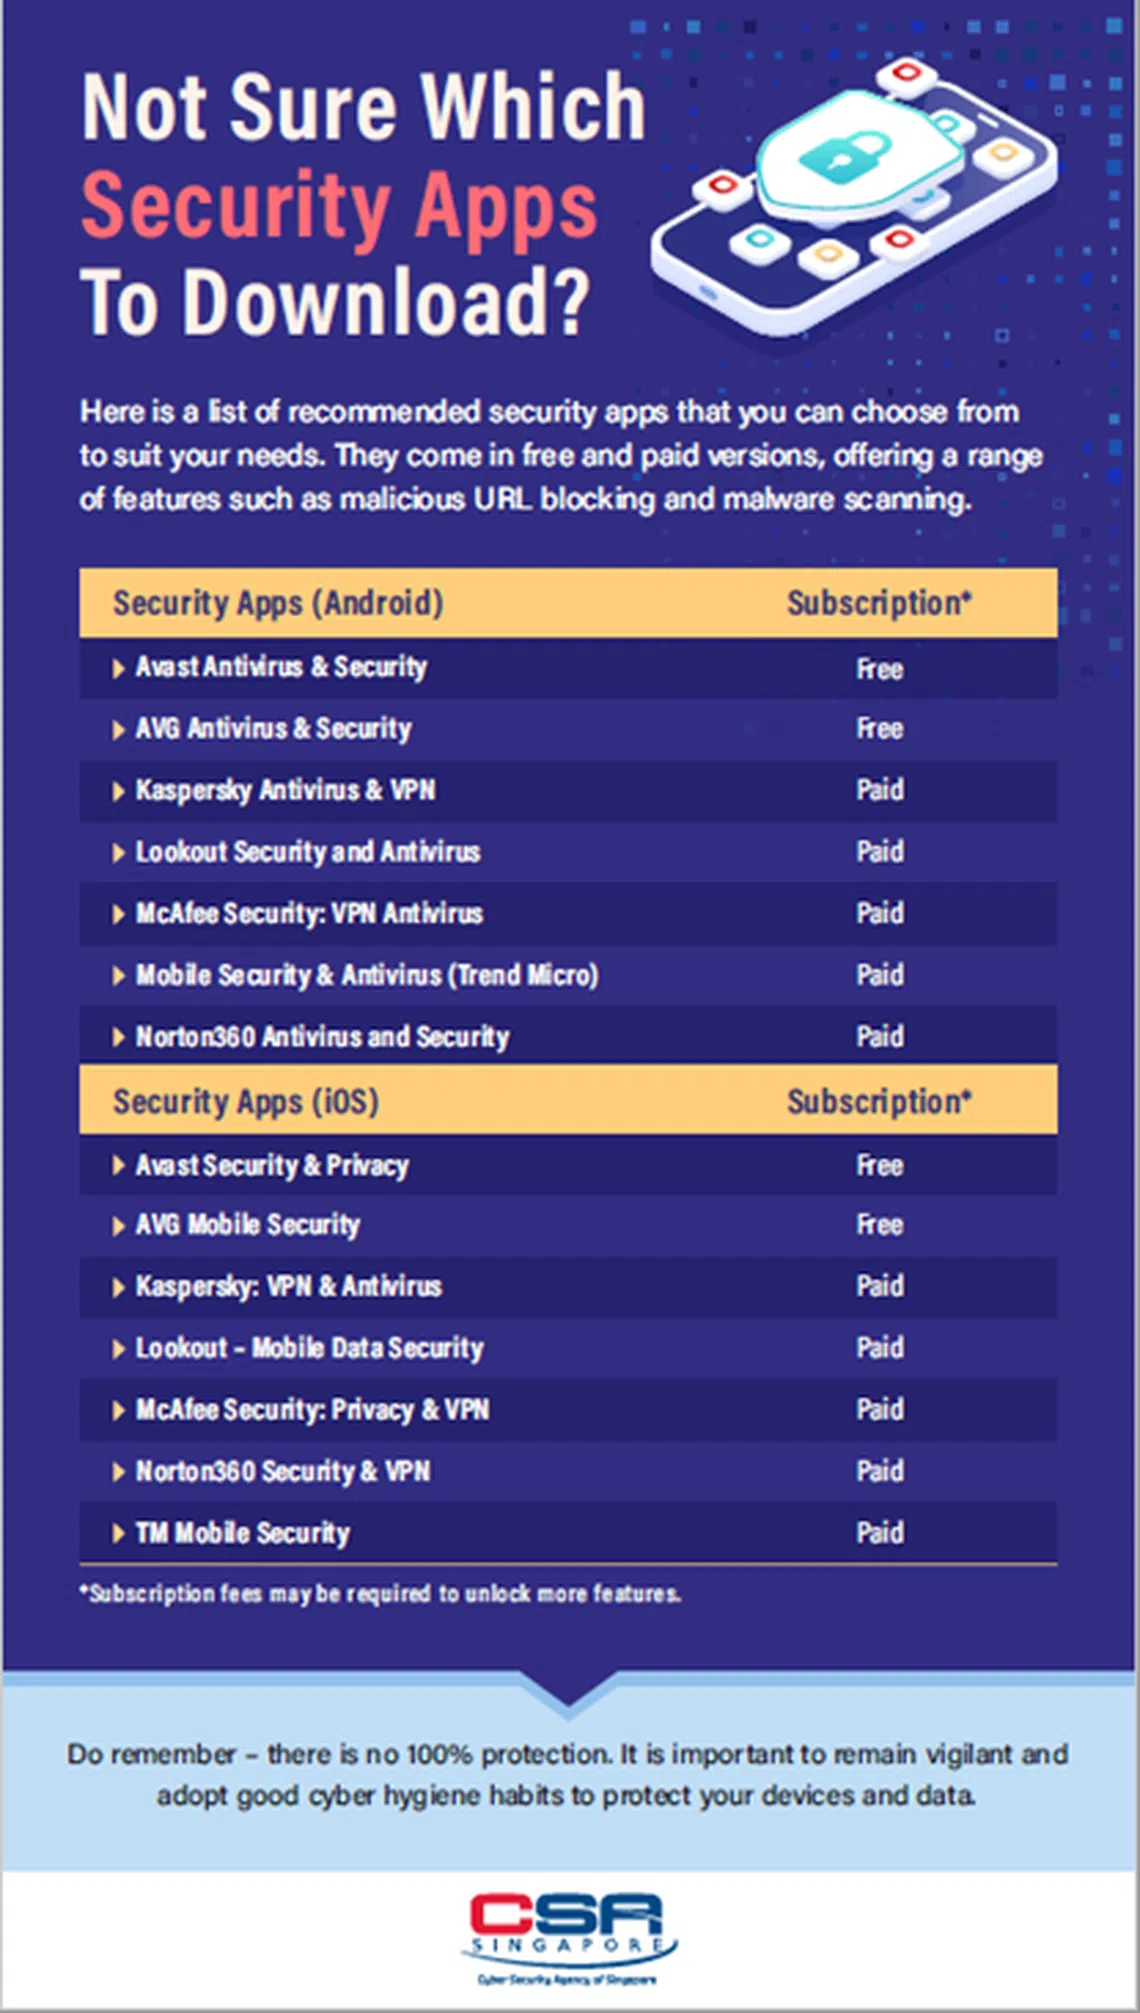Select McAfee Security: Privacy & VPN entry
Image resolution: width=1140 pixels, height=2013 pixels.
pyautogui.click(x=312, y=1410)
